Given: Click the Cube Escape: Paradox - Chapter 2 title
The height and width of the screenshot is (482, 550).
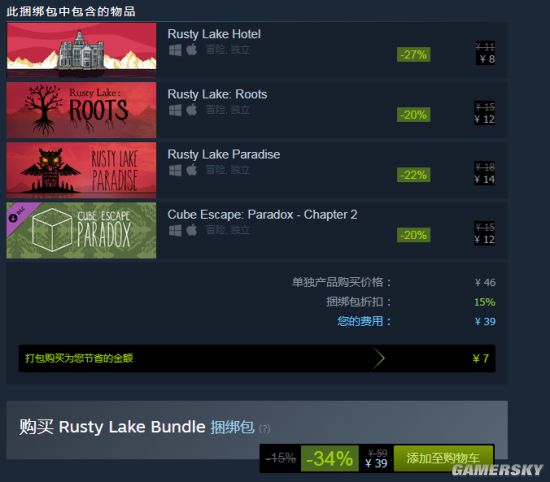Looking at the screenshot, I should [x=262, y=214].
